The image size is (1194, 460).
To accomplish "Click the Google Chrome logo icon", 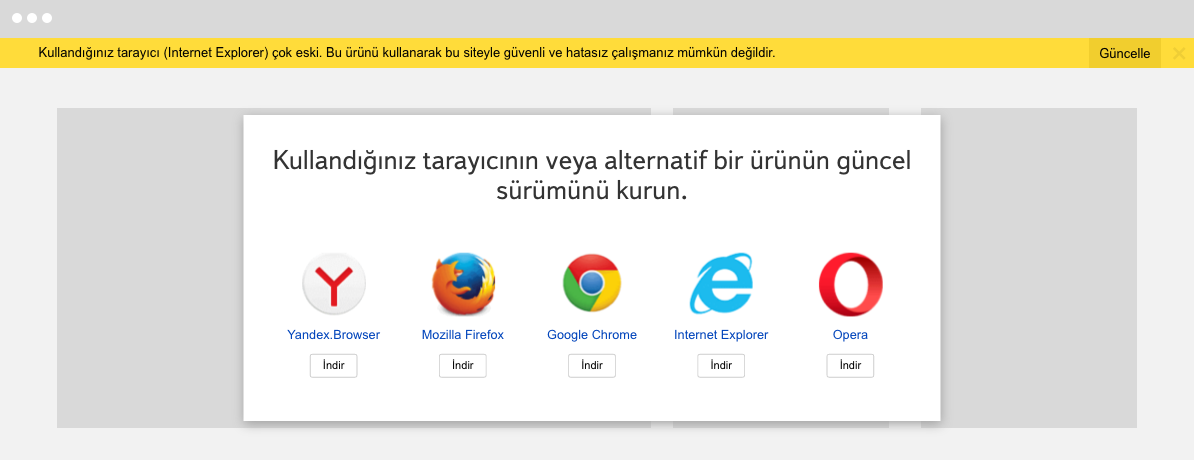I will coord(592,284).
